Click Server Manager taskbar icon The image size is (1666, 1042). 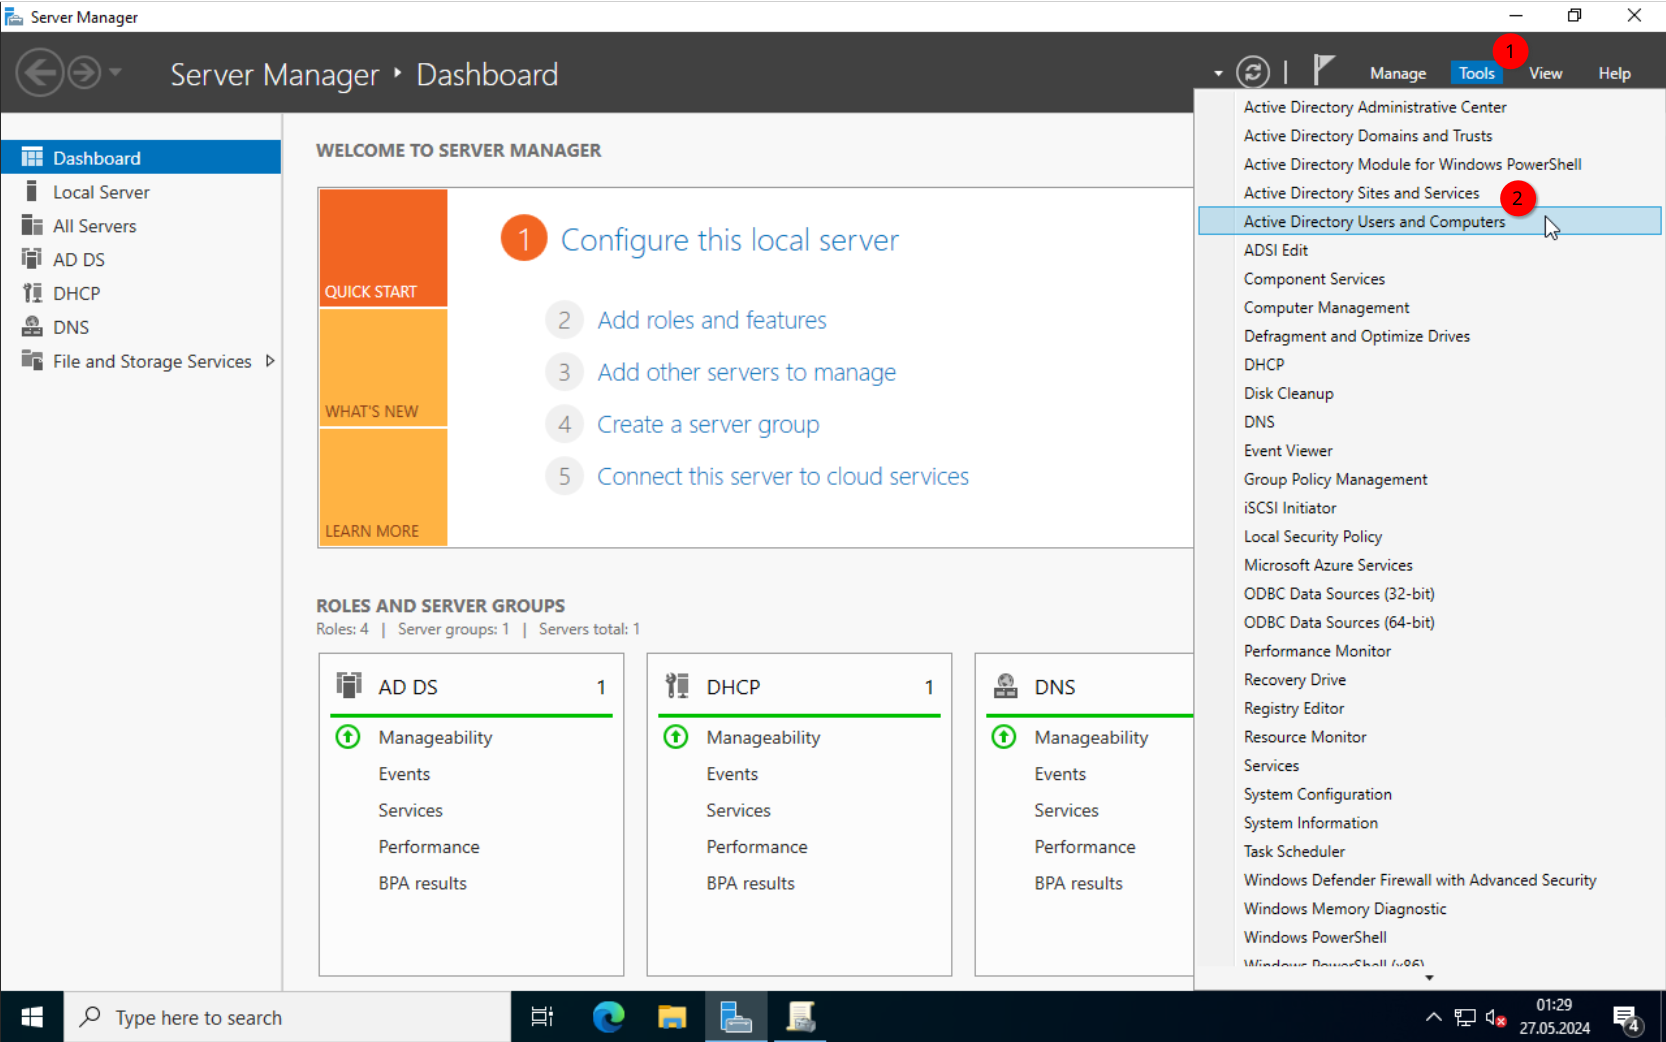click(x=736, y=1017)
